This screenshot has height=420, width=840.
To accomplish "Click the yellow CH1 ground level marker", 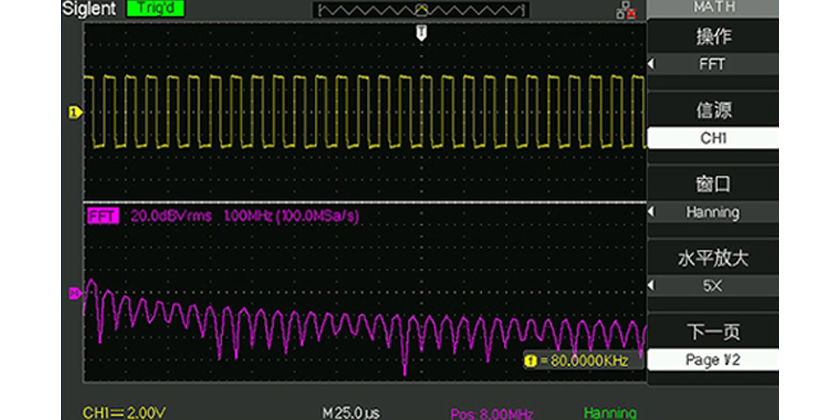I will pyautogui.click(x=73, y=112).
